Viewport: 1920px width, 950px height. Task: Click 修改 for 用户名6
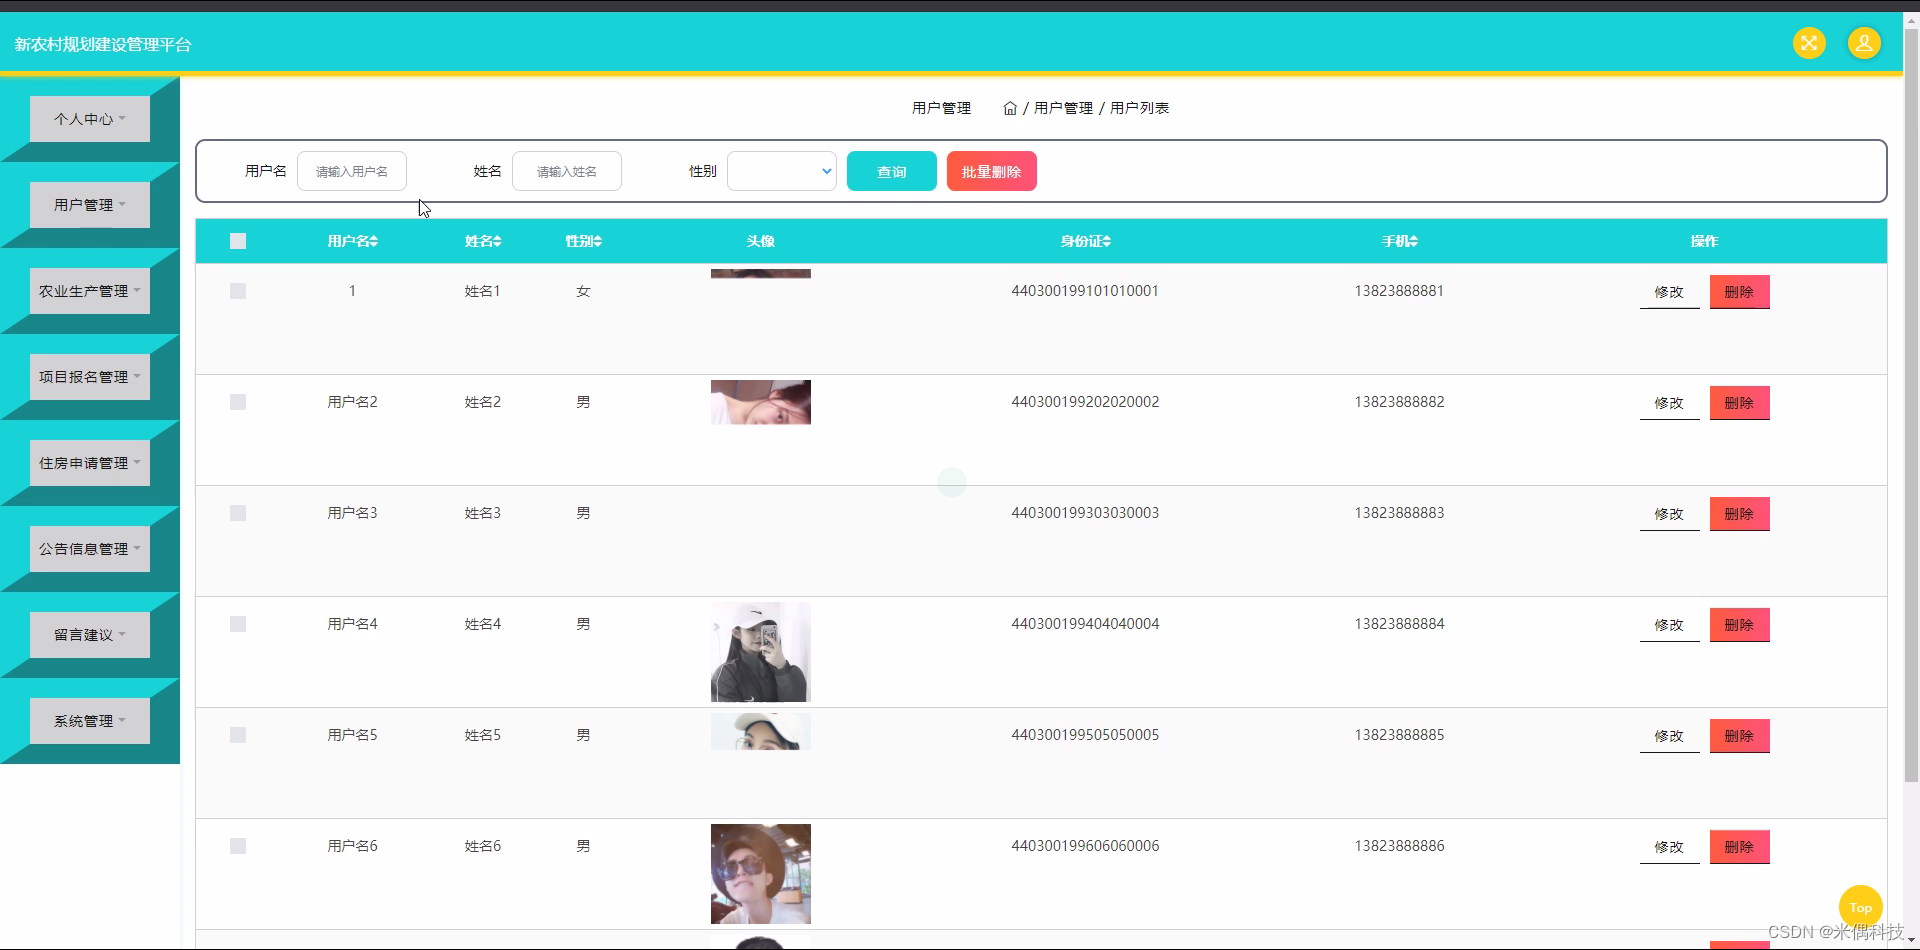(1669, 847)
